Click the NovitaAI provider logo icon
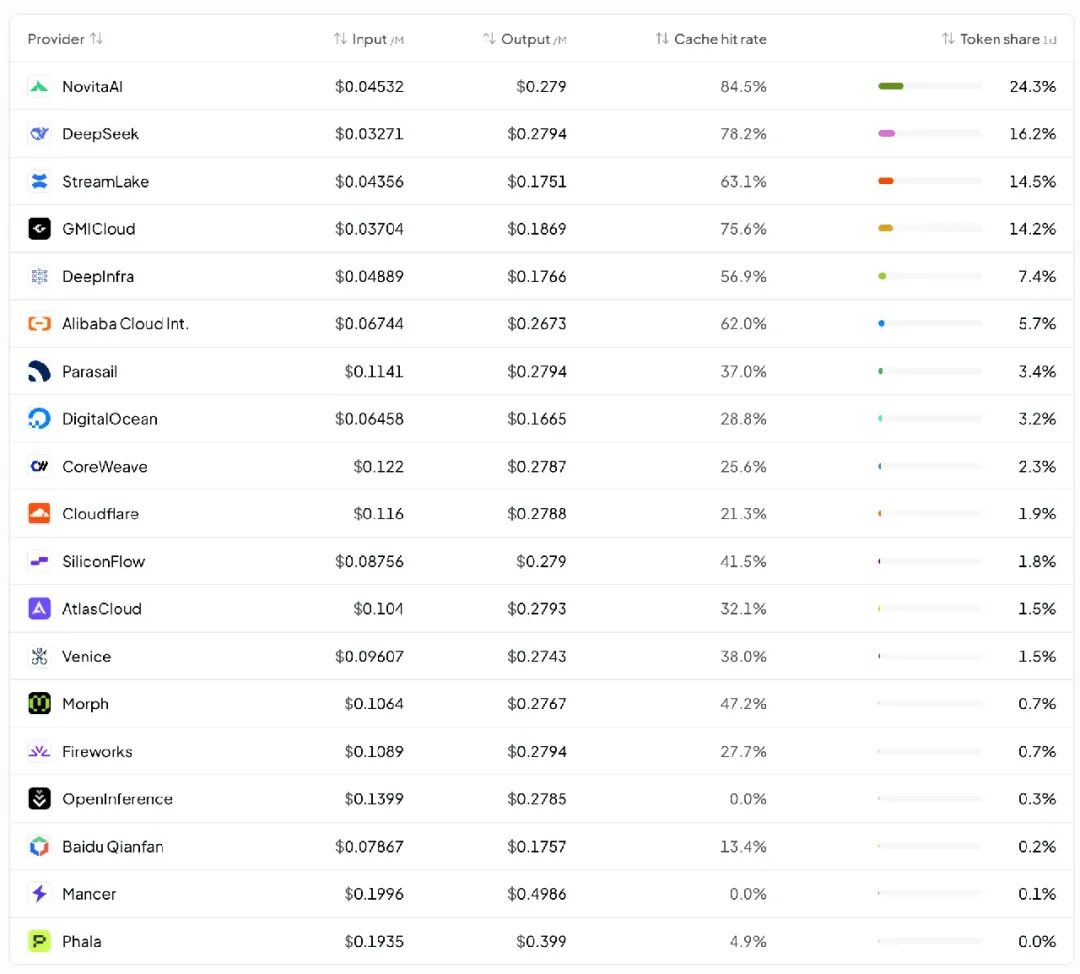Screen dimensions: 1080x974 click(39, 86)
